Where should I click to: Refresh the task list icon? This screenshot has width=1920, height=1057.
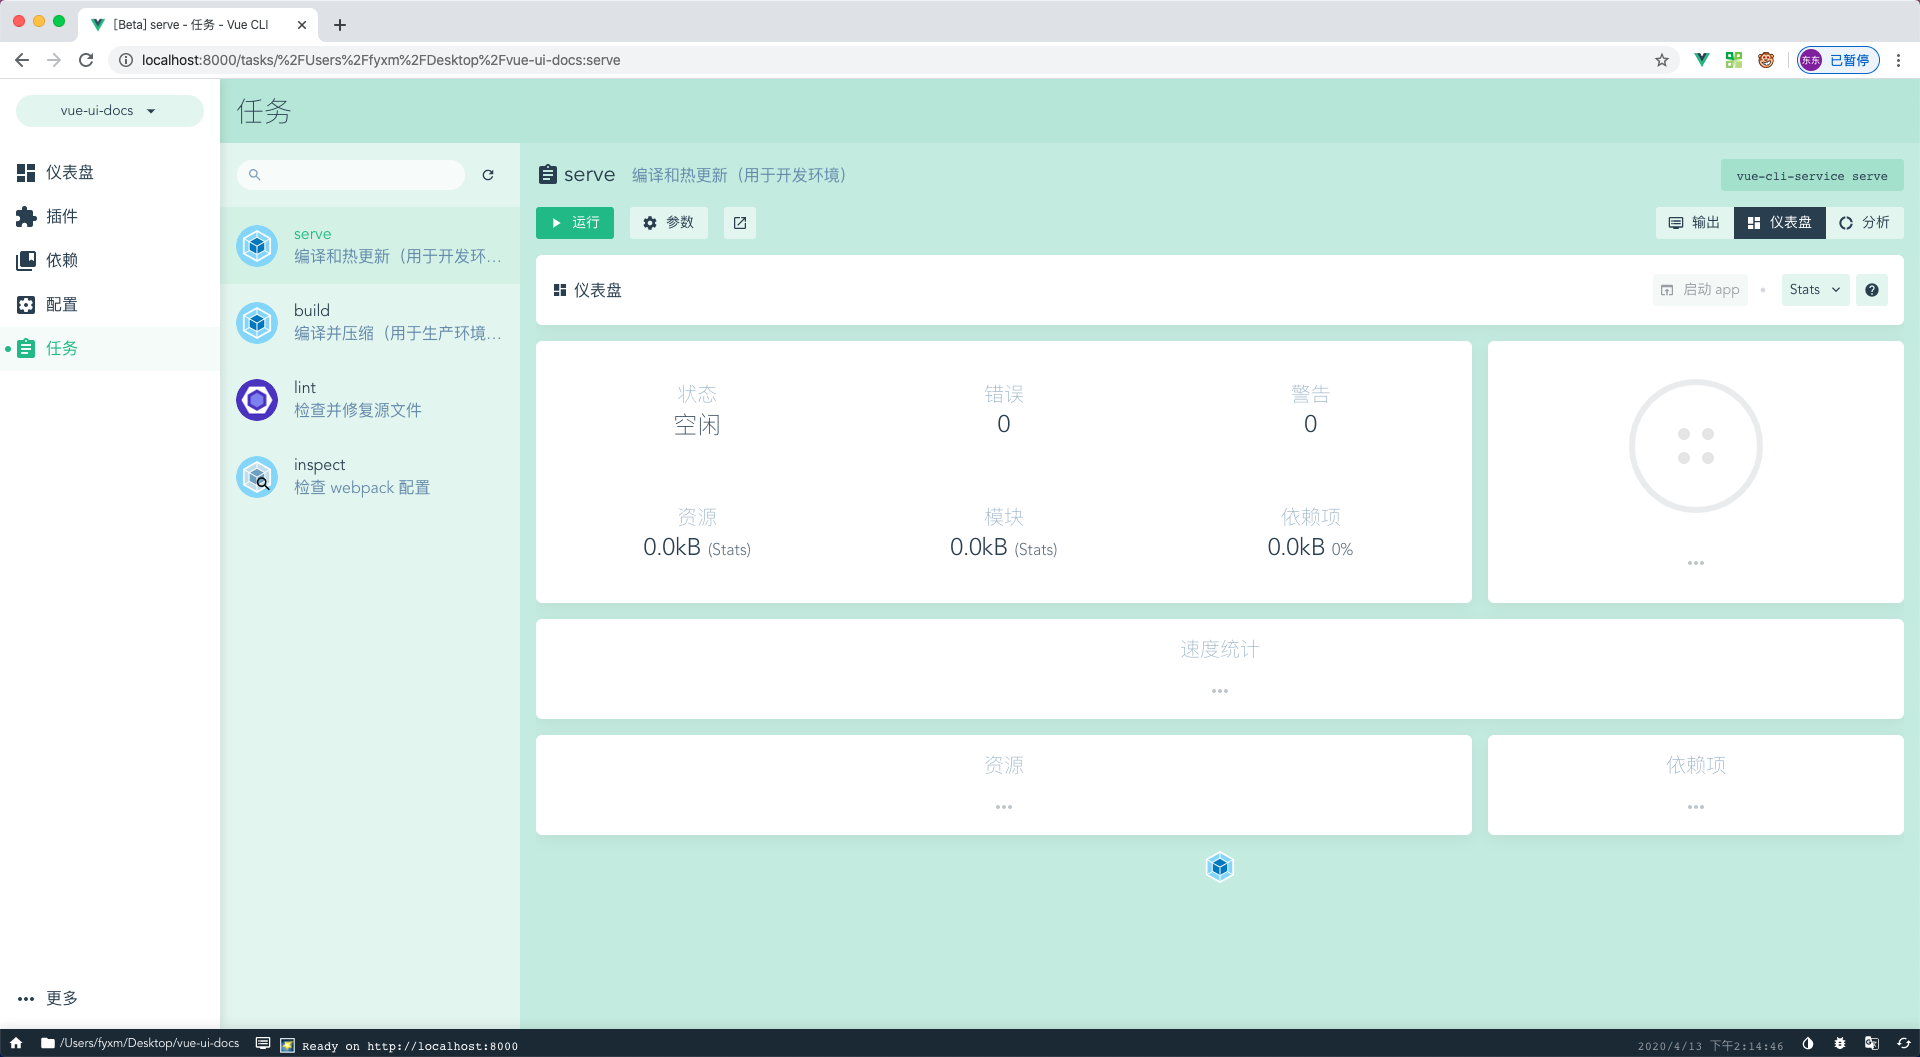(x=488, y=174)
